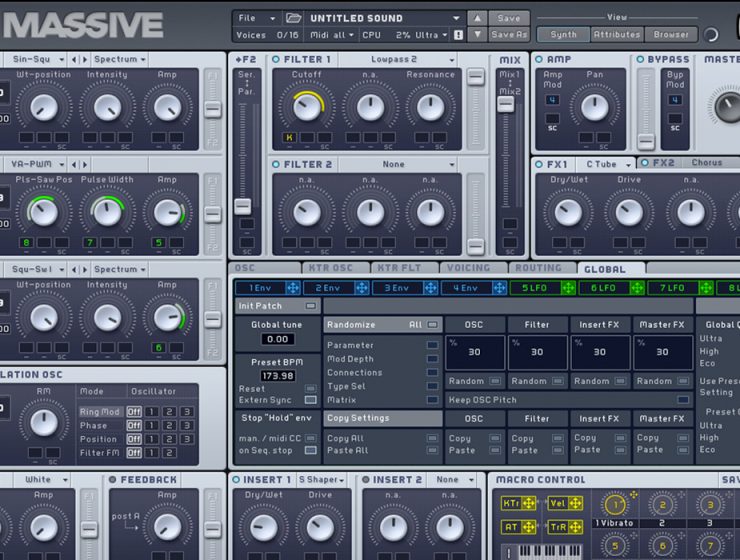Click the 1 Vibrato macro knob
The height and width of the screenshot is (560, 740).
click(615, 505)
